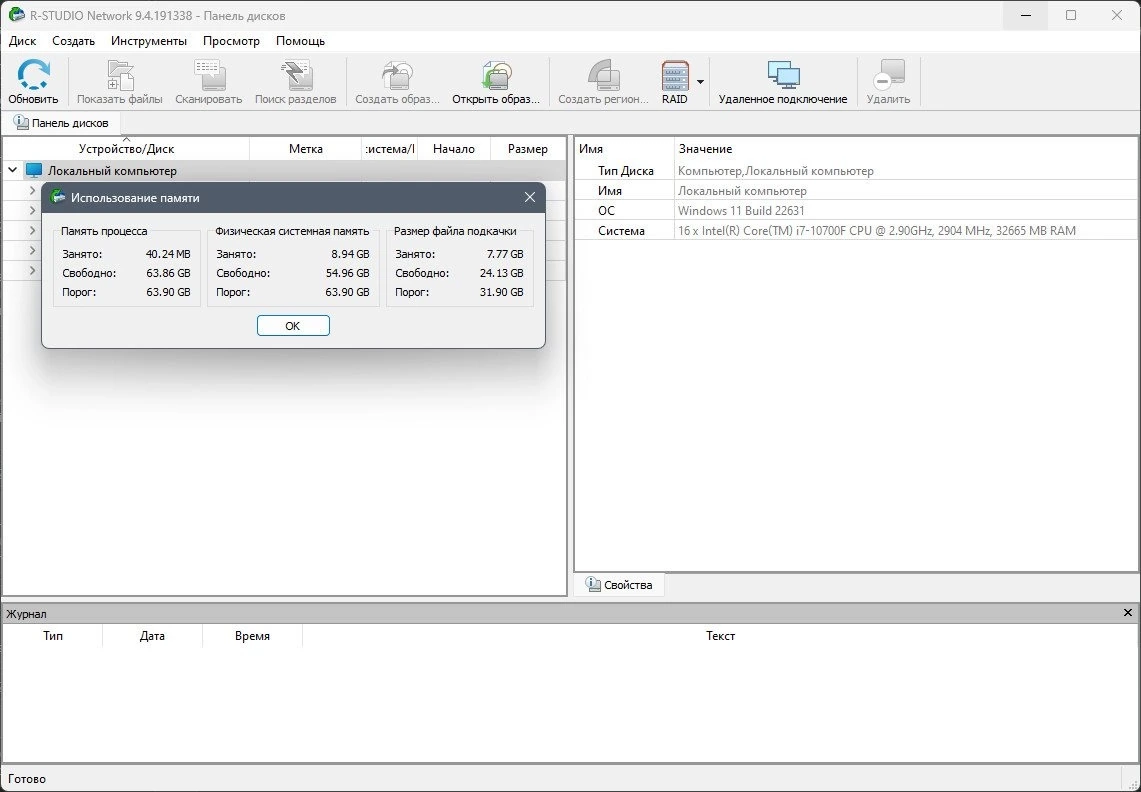1141x792 pixels.
Task: Open the Создать menu
Action: (x=73, y=41)
